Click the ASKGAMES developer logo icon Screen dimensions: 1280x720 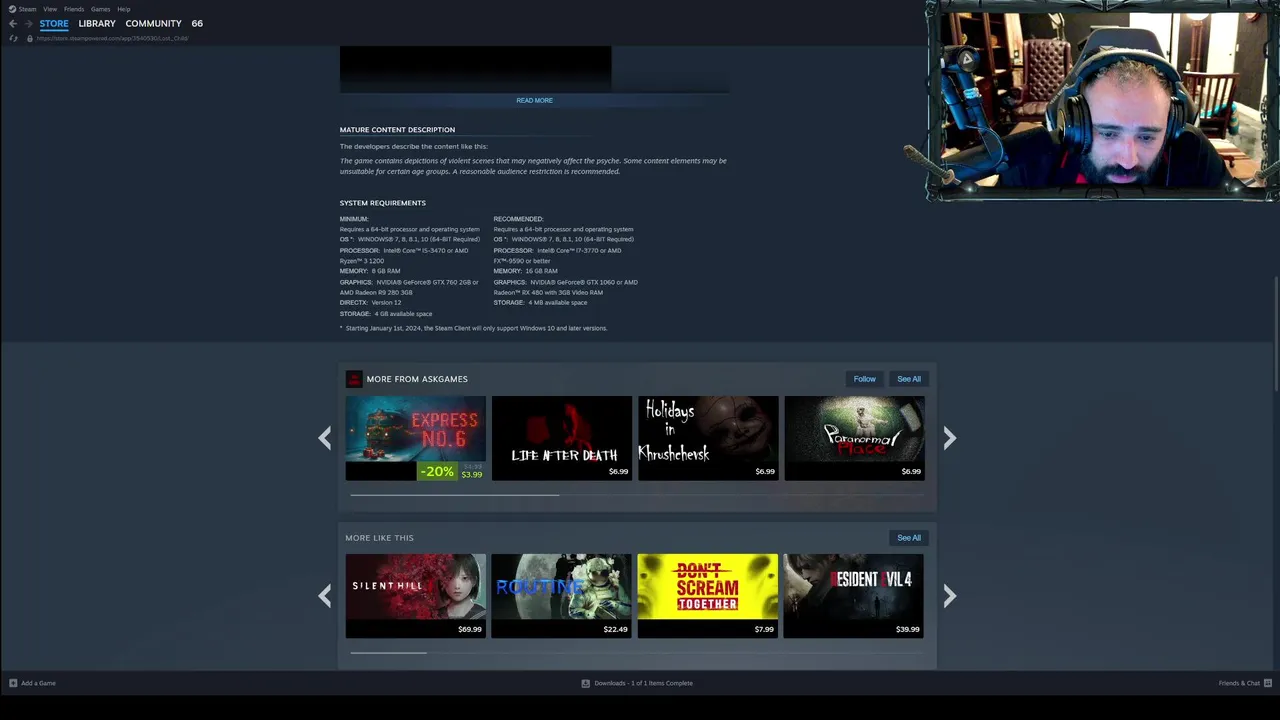(353, 379)
